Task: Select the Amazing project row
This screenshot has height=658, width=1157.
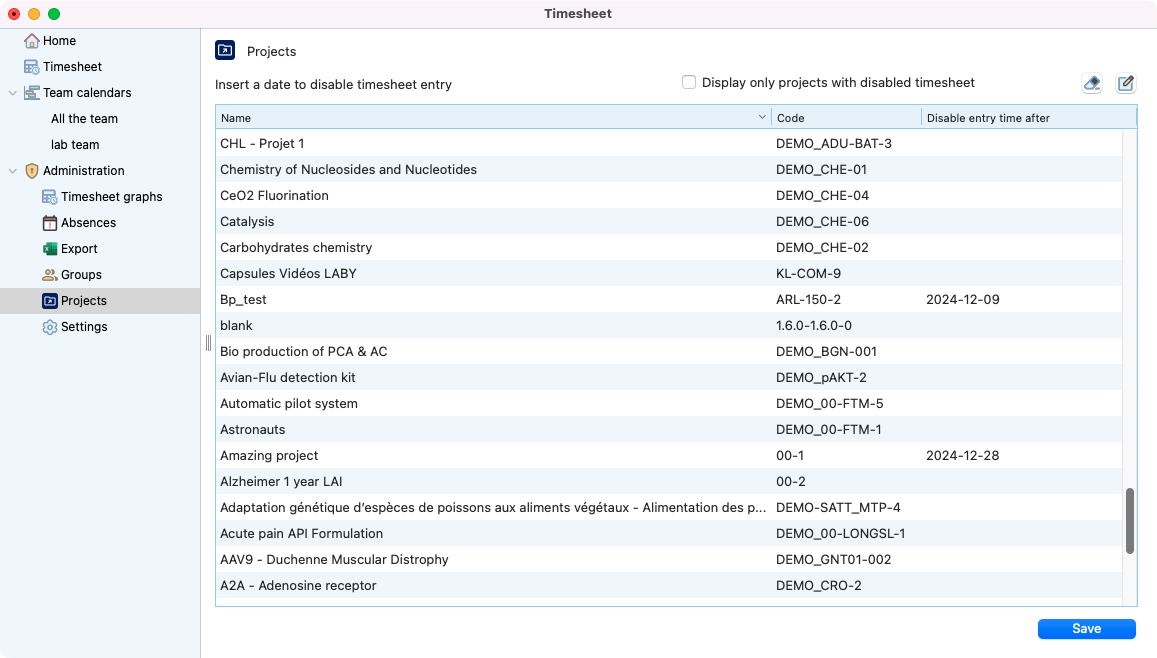Action: coord(669,456)
